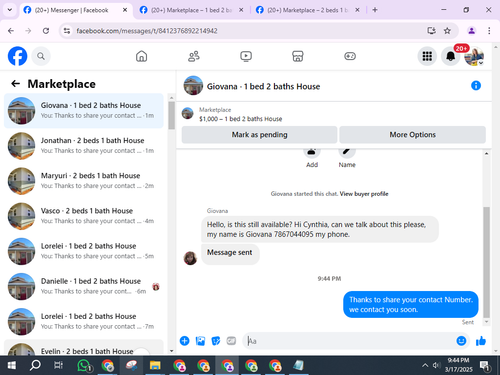The width and height of the screenshot is (500, 375).
Task: Click the chat messages scrollbar thumb
Action: (487, 262)
